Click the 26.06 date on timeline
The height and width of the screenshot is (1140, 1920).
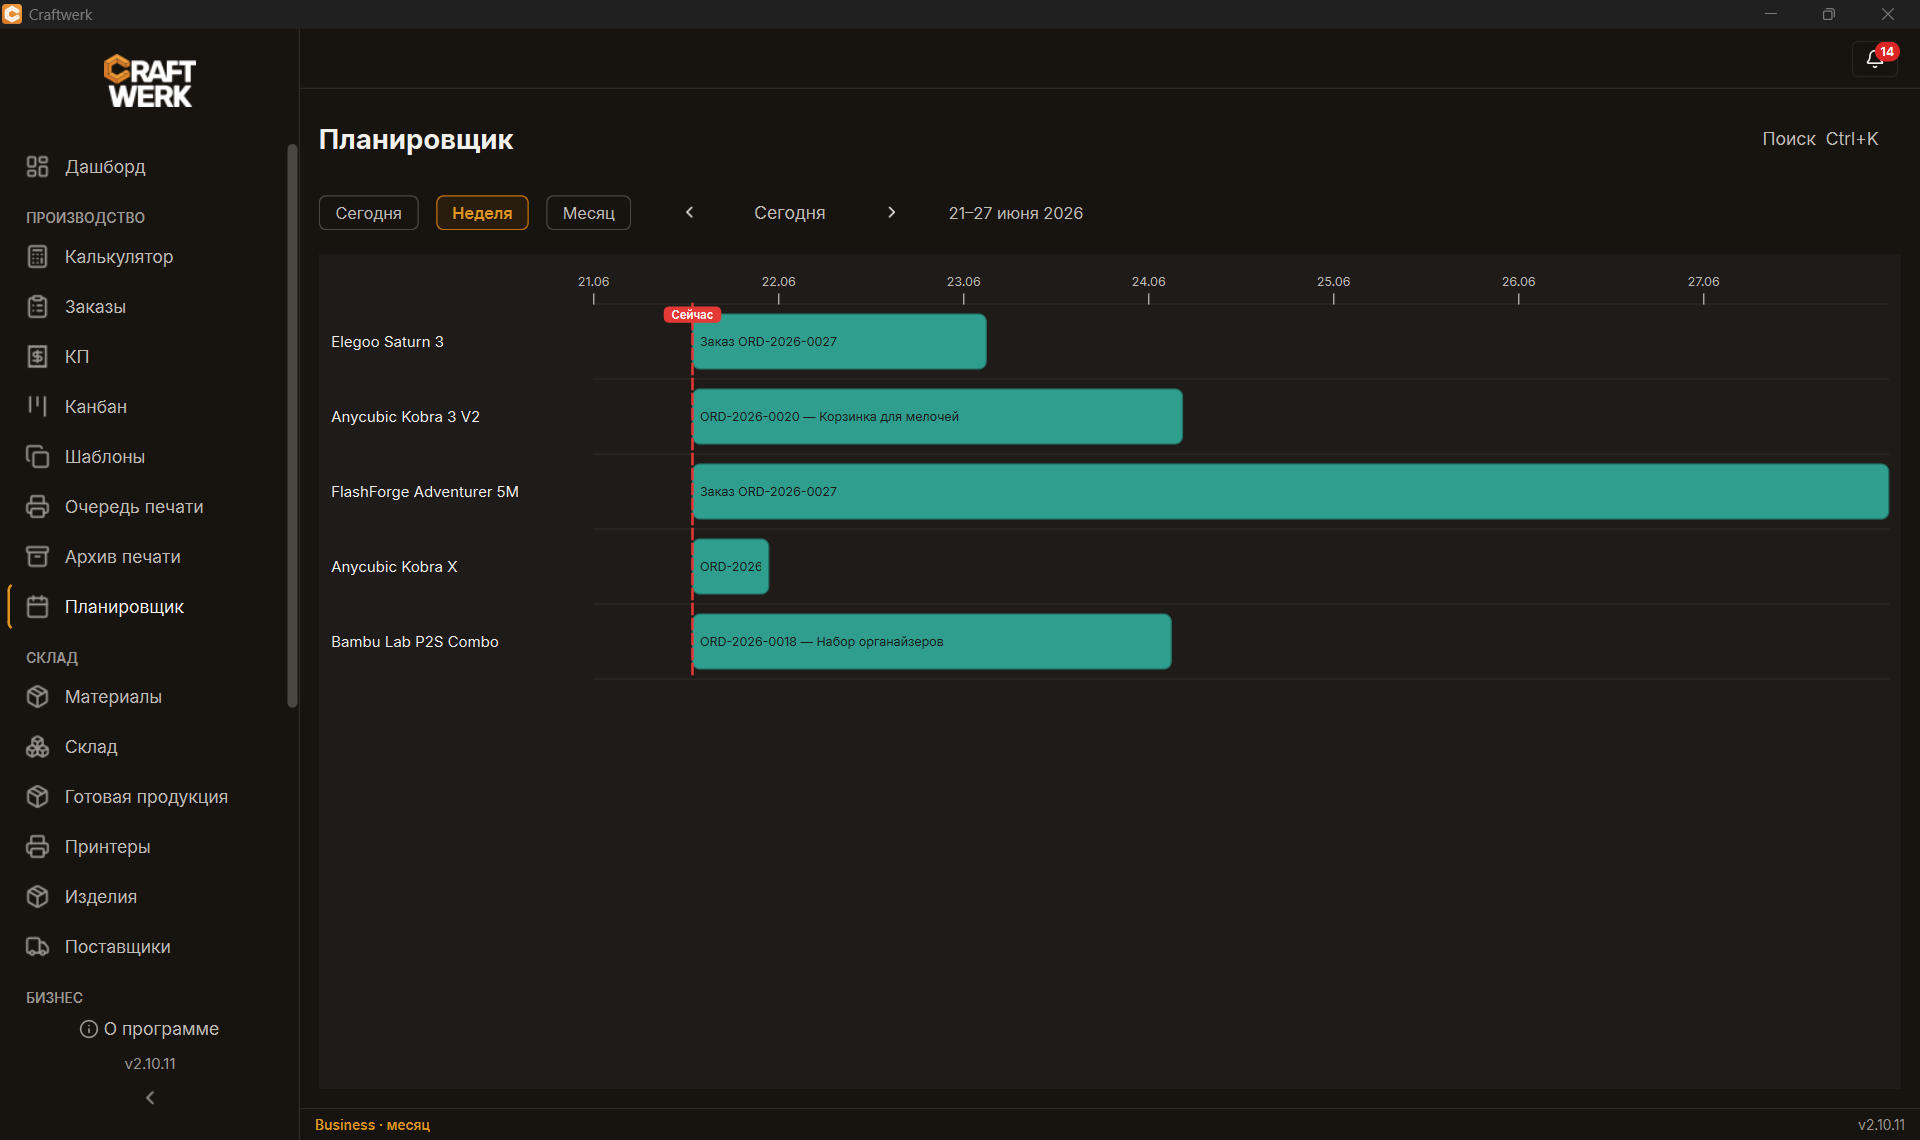click(x=1518, y=282)
